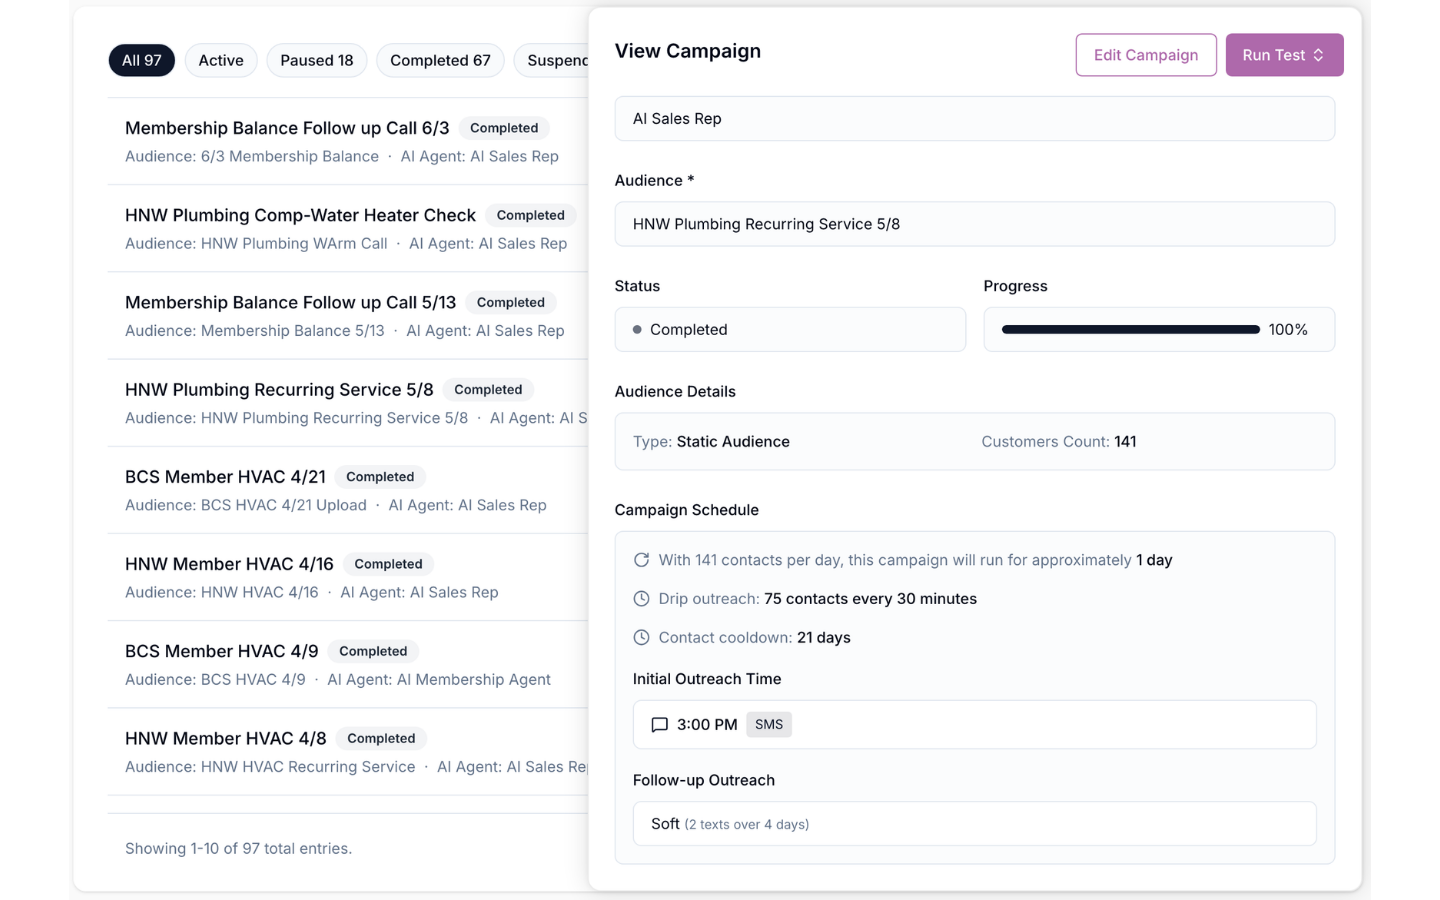
Task: Click the 100% progress bar
Action: [1130, 330]
